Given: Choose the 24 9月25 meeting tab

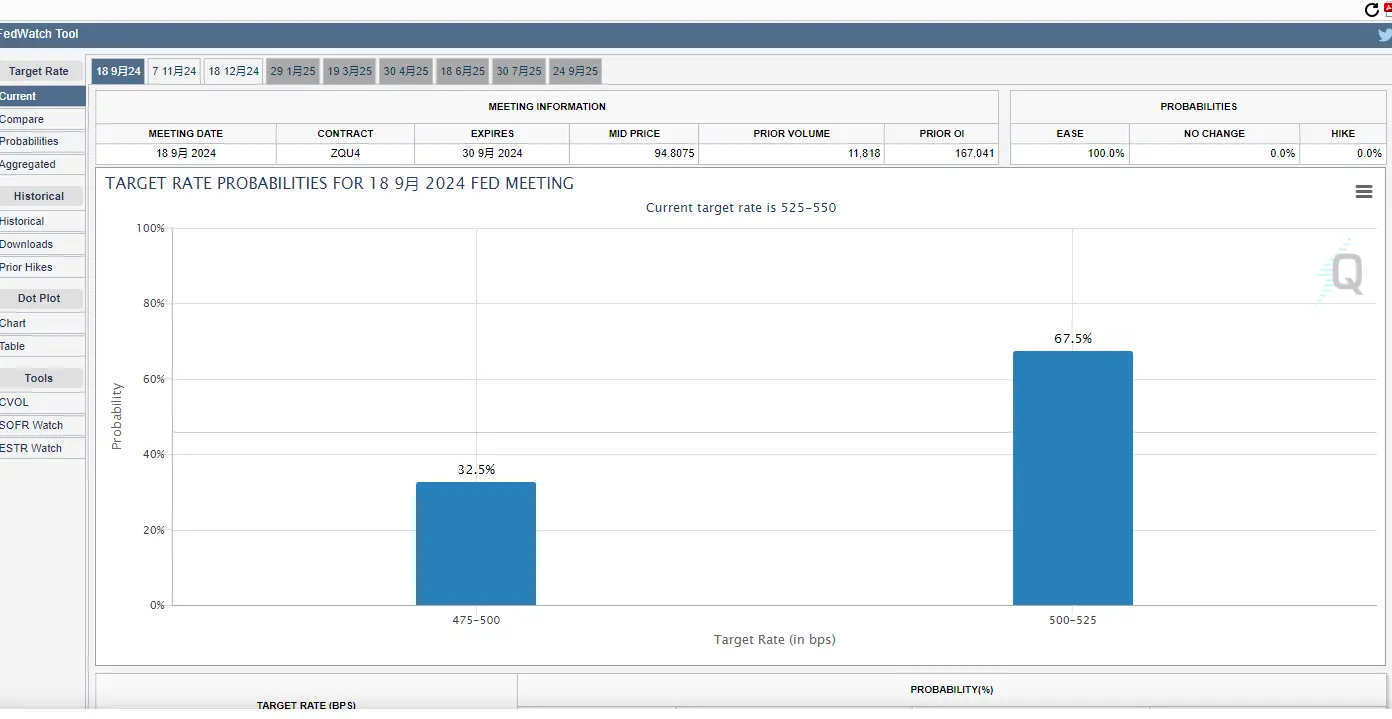Looking at the screenshot, I should (x=575, y=71).
